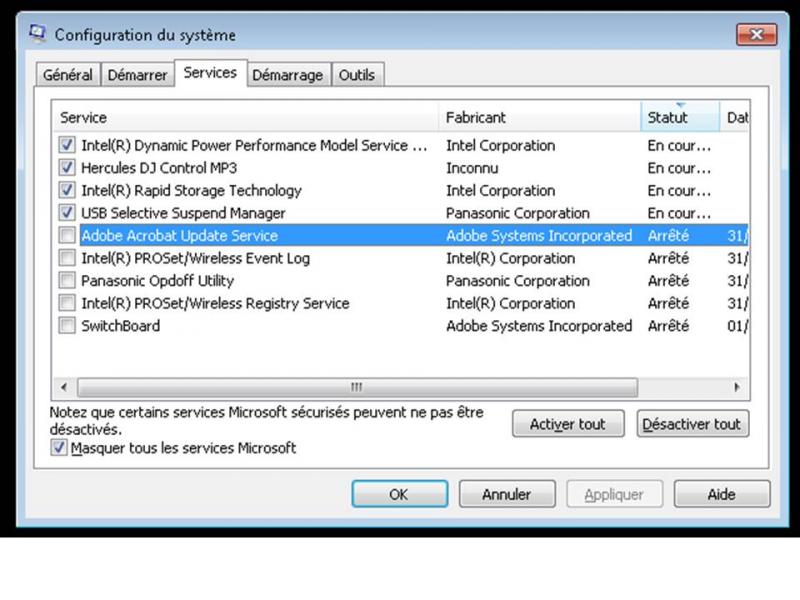Enable the SwitchBoard service checkbox
The image size is (800, 600).
pos(67,326)
